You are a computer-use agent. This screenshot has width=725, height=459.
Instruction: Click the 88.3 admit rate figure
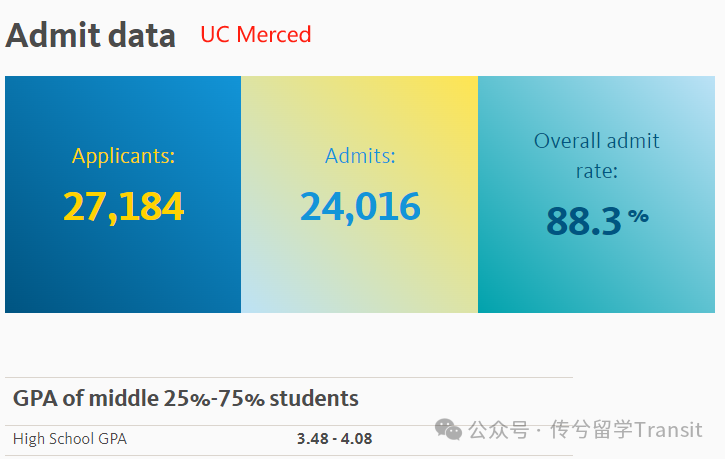click(x=584, y=221)
